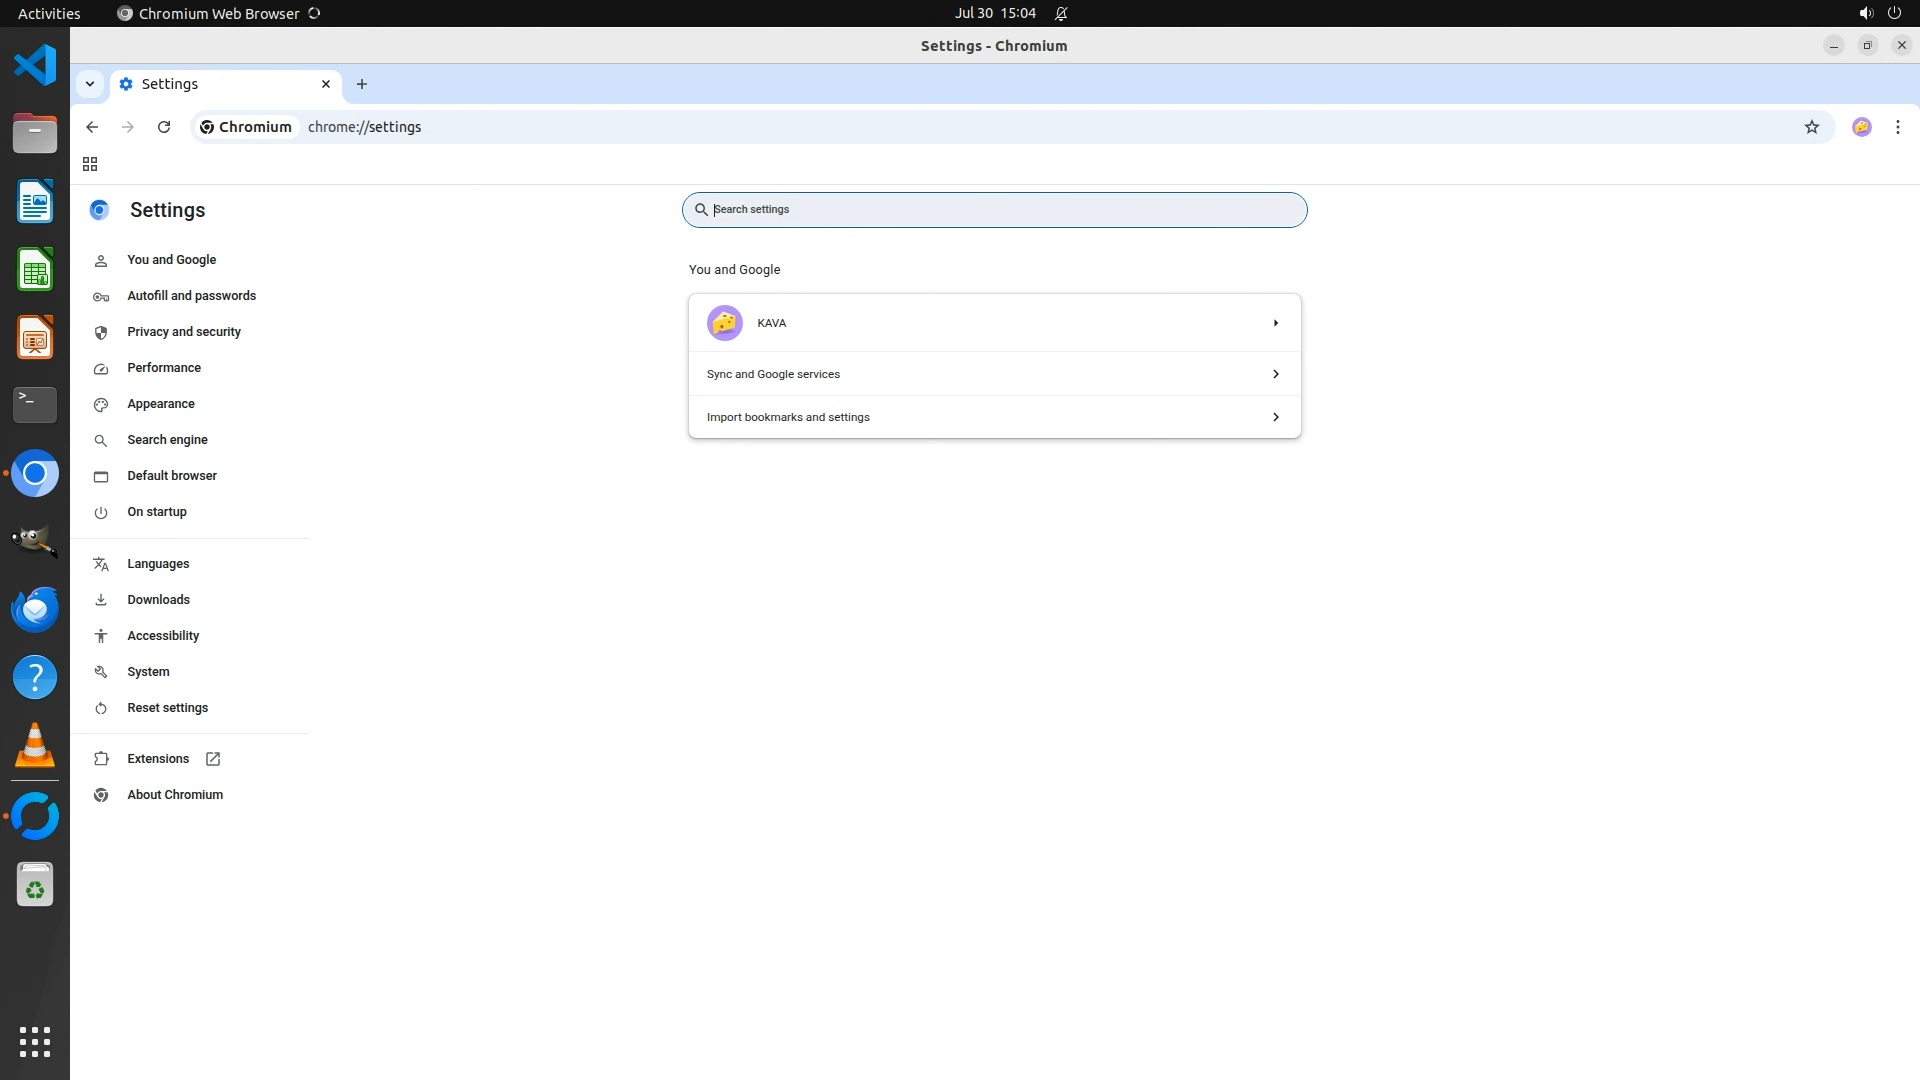Image resolution: width=1920 pixels, height=1080 pixels.
Task: Close the Settings tab
Action: [x=325, y=84]
